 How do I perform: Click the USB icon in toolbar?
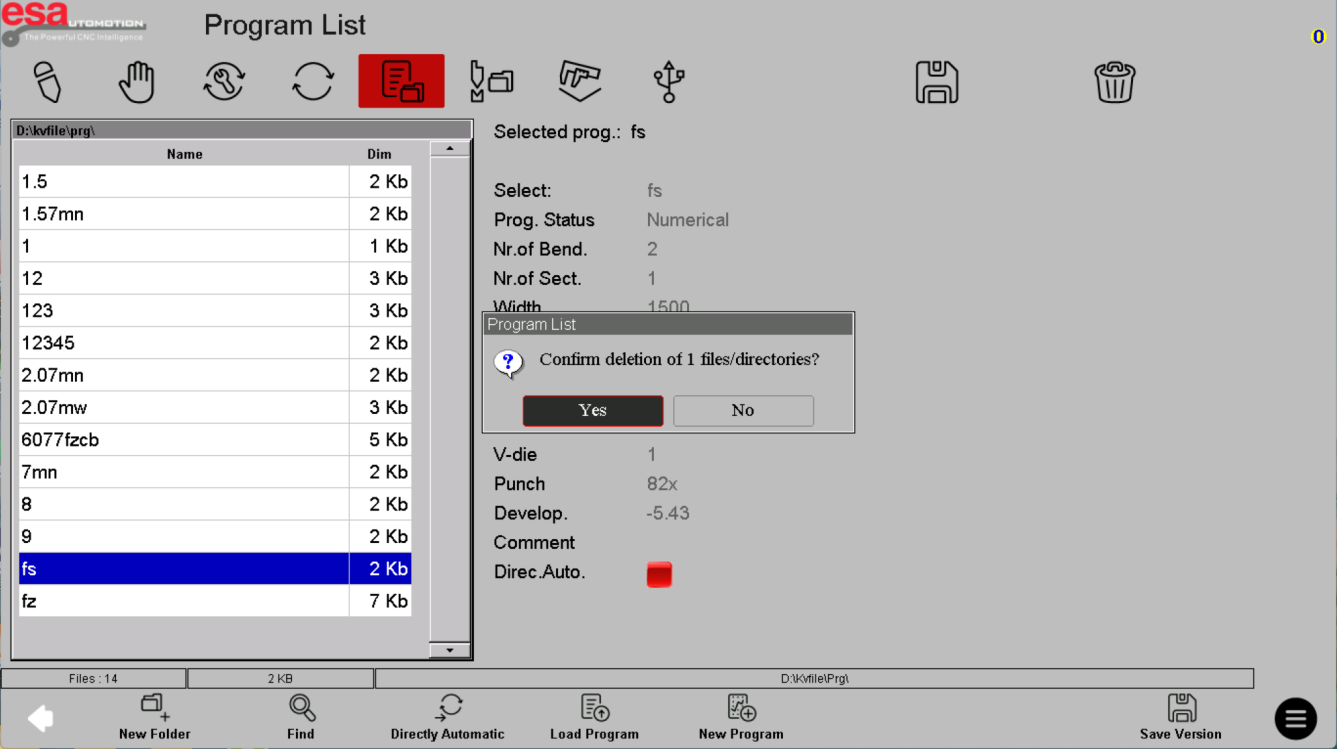pyautogui.click(x=668, y=82)
